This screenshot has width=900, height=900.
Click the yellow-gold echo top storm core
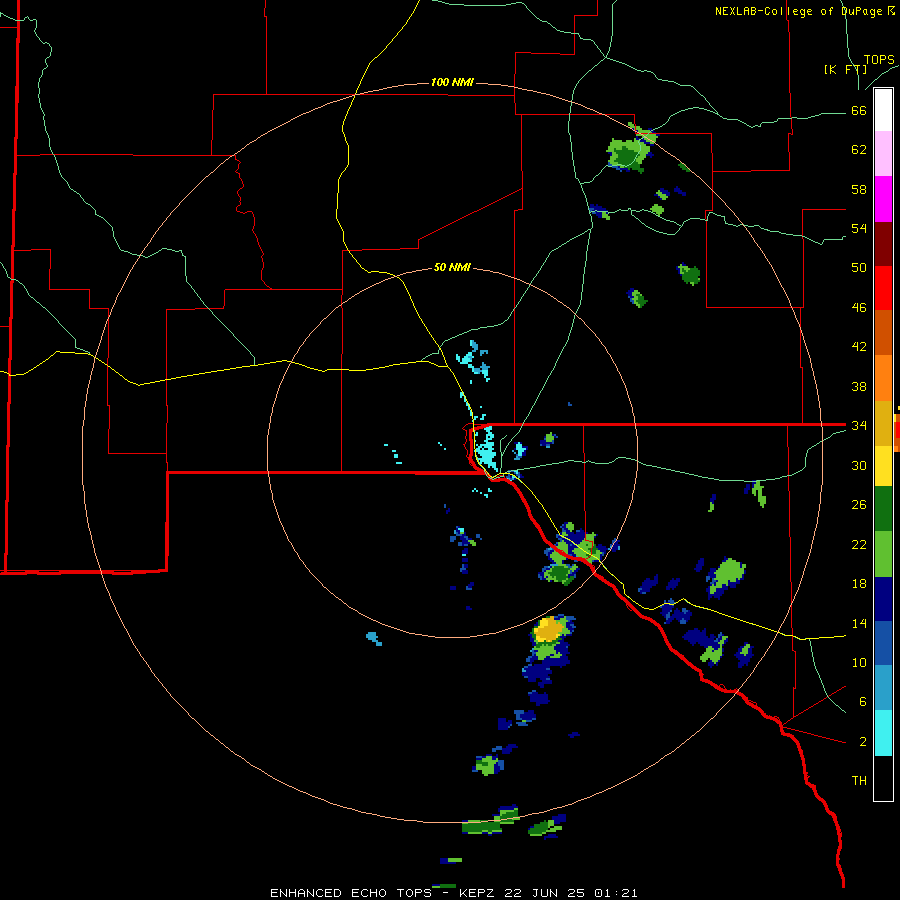[x=548, y=630]
